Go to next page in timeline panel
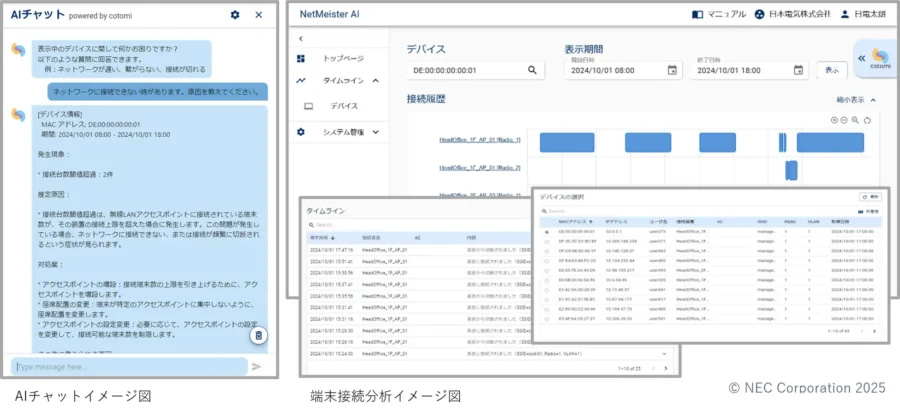900x418 pixels. tap(666, 368)
